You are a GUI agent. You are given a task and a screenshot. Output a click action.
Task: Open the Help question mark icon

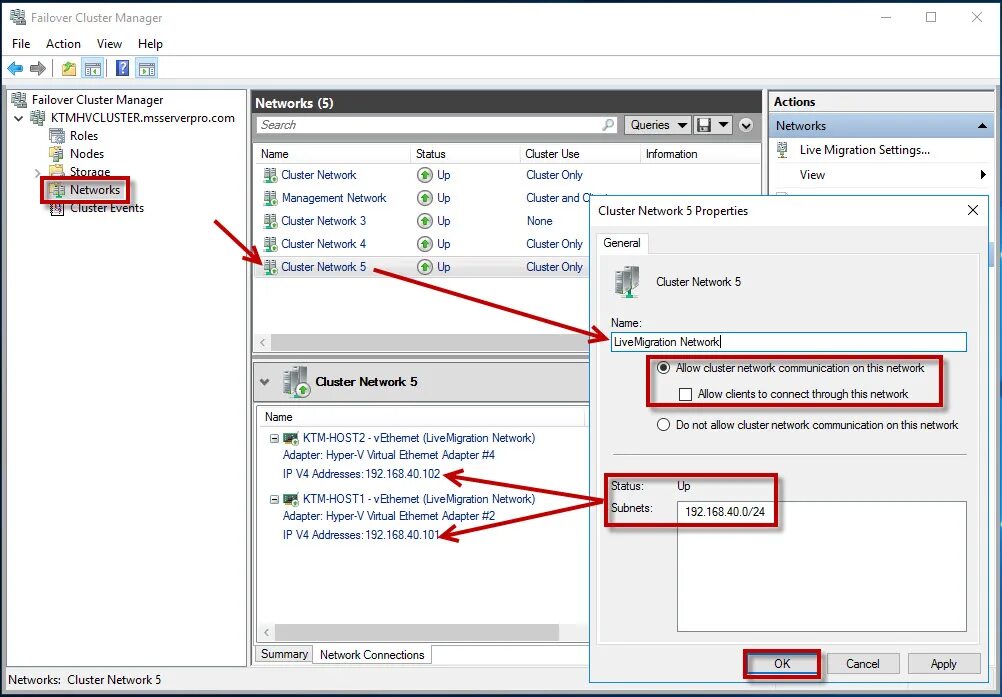point(123,68)
